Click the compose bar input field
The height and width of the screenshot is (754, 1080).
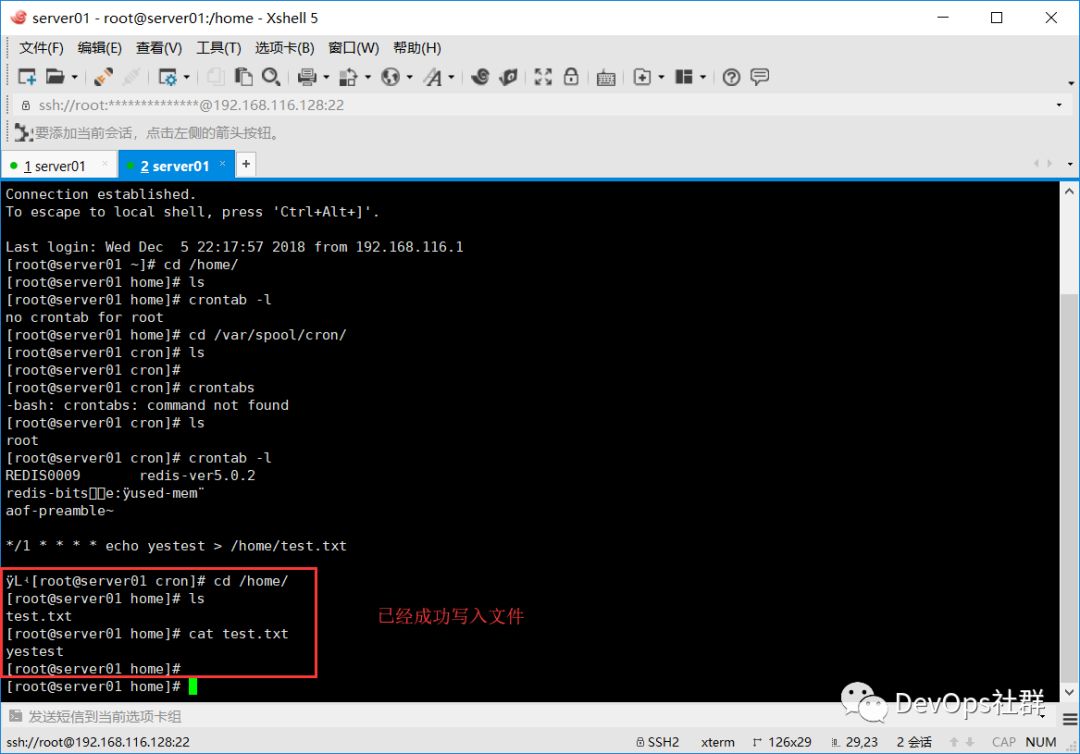[530, 717]
